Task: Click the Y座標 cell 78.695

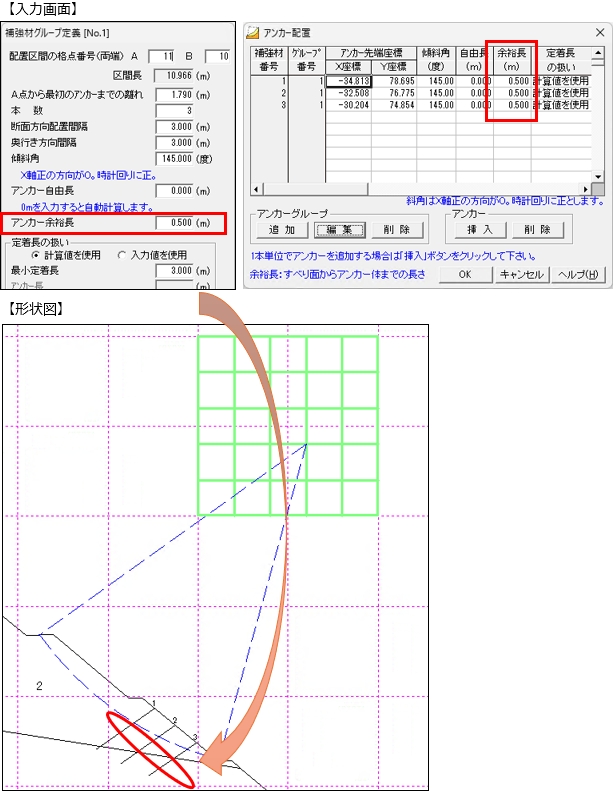Action: pyautogui.click(x=394, y=81)
